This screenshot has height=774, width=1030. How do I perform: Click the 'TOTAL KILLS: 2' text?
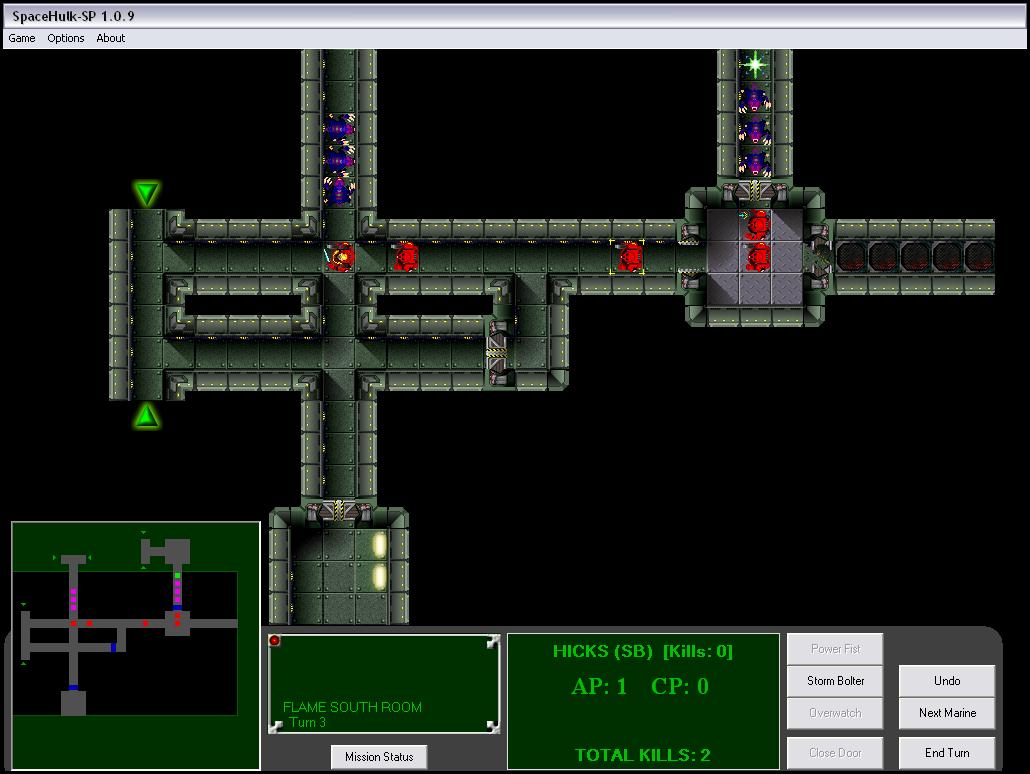coord(642,755)
